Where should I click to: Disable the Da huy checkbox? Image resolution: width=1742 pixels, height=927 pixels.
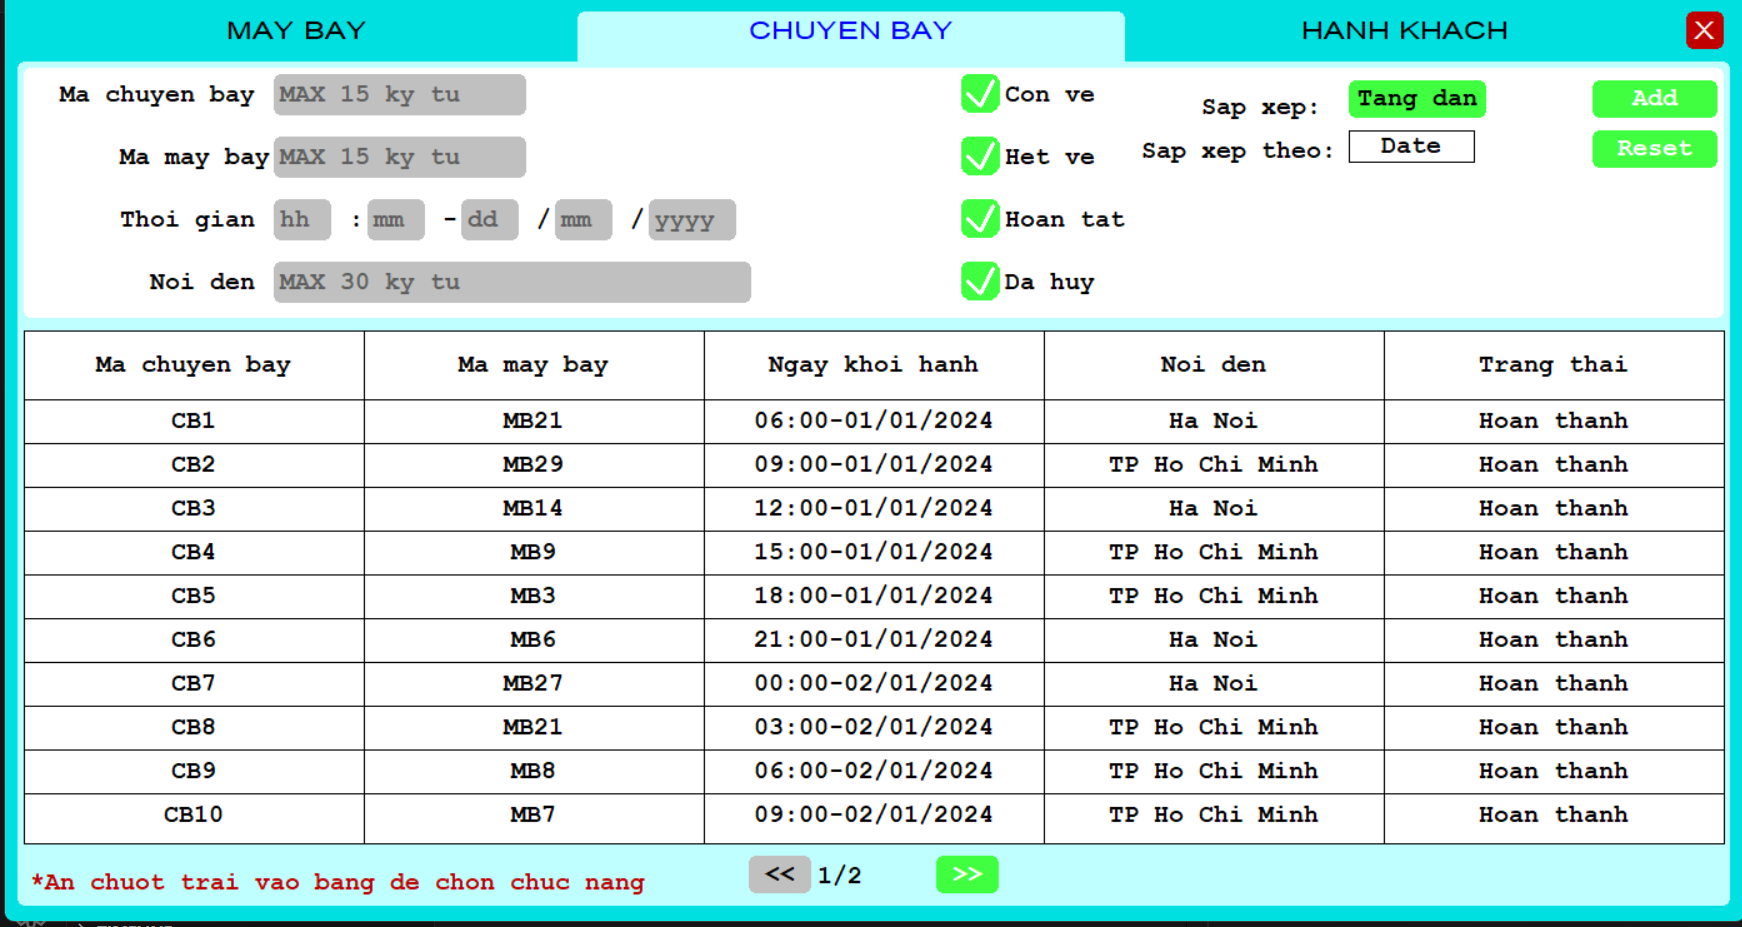coord(980,281)
